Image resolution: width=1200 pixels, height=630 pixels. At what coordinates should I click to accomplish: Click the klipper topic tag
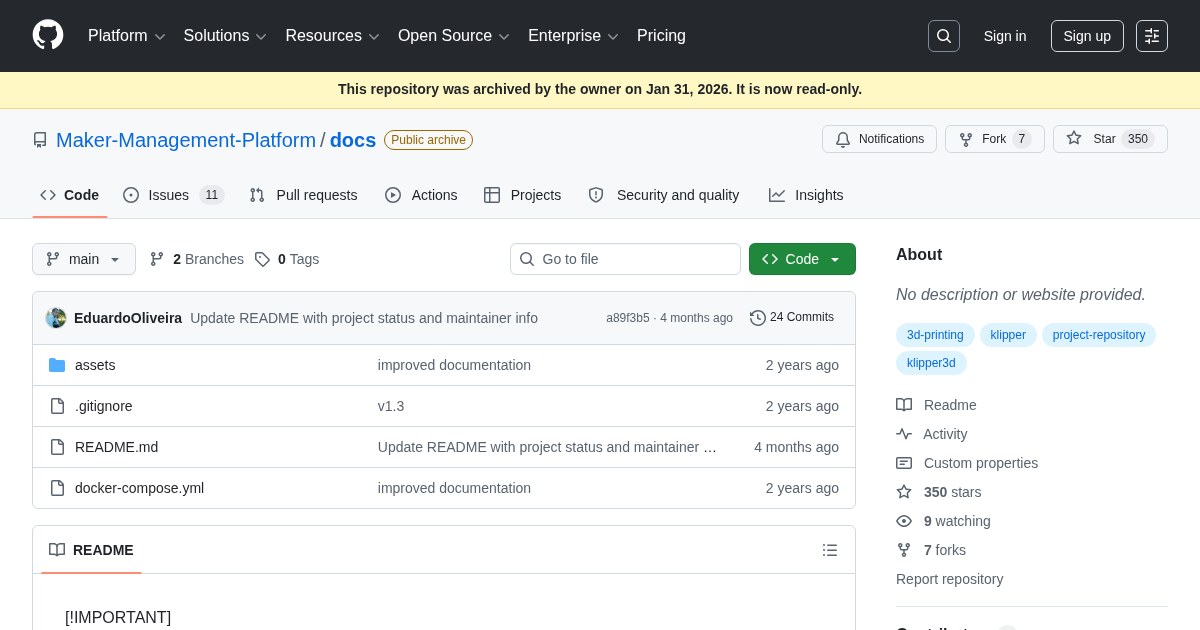(x=1008, y=335)
